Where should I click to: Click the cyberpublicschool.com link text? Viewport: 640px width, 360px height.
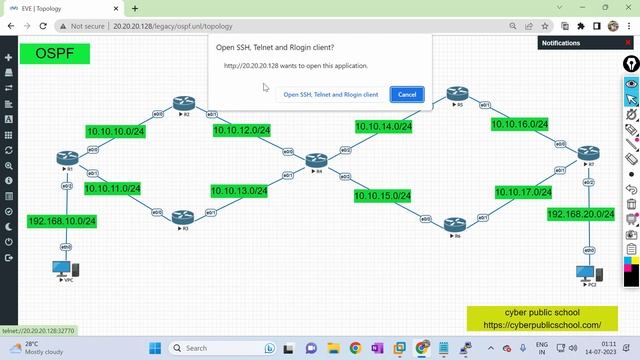pyautogui.click(x=542, y=325)
